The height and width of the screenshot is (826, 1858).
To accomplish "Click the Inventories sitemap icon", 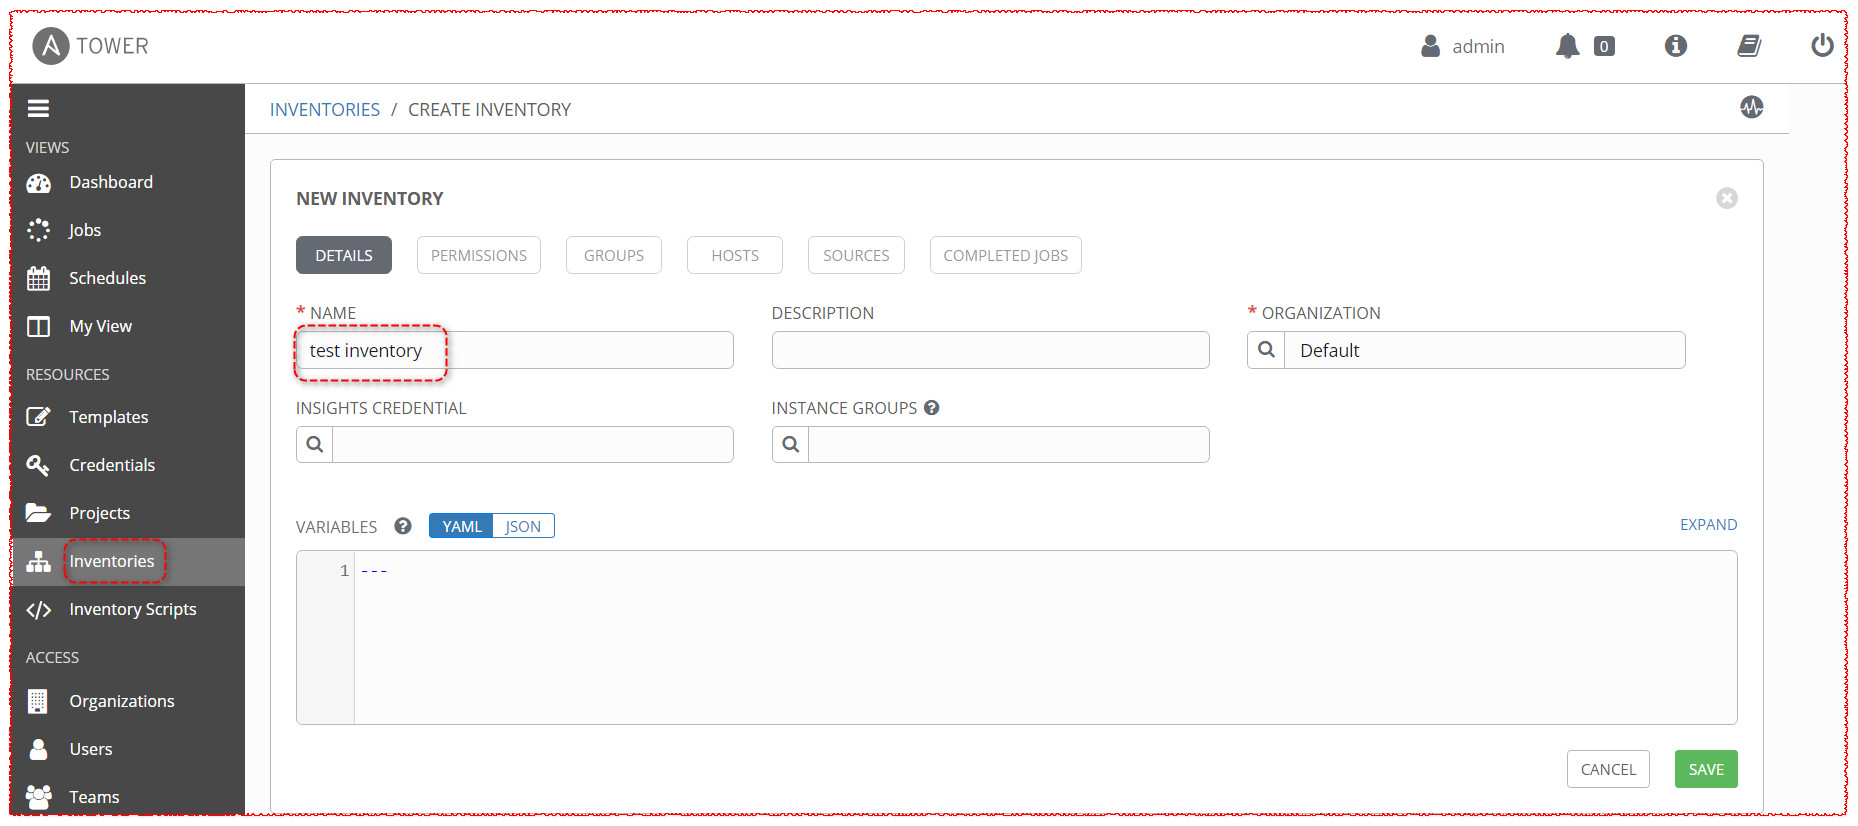I will (x=38, y=562).
